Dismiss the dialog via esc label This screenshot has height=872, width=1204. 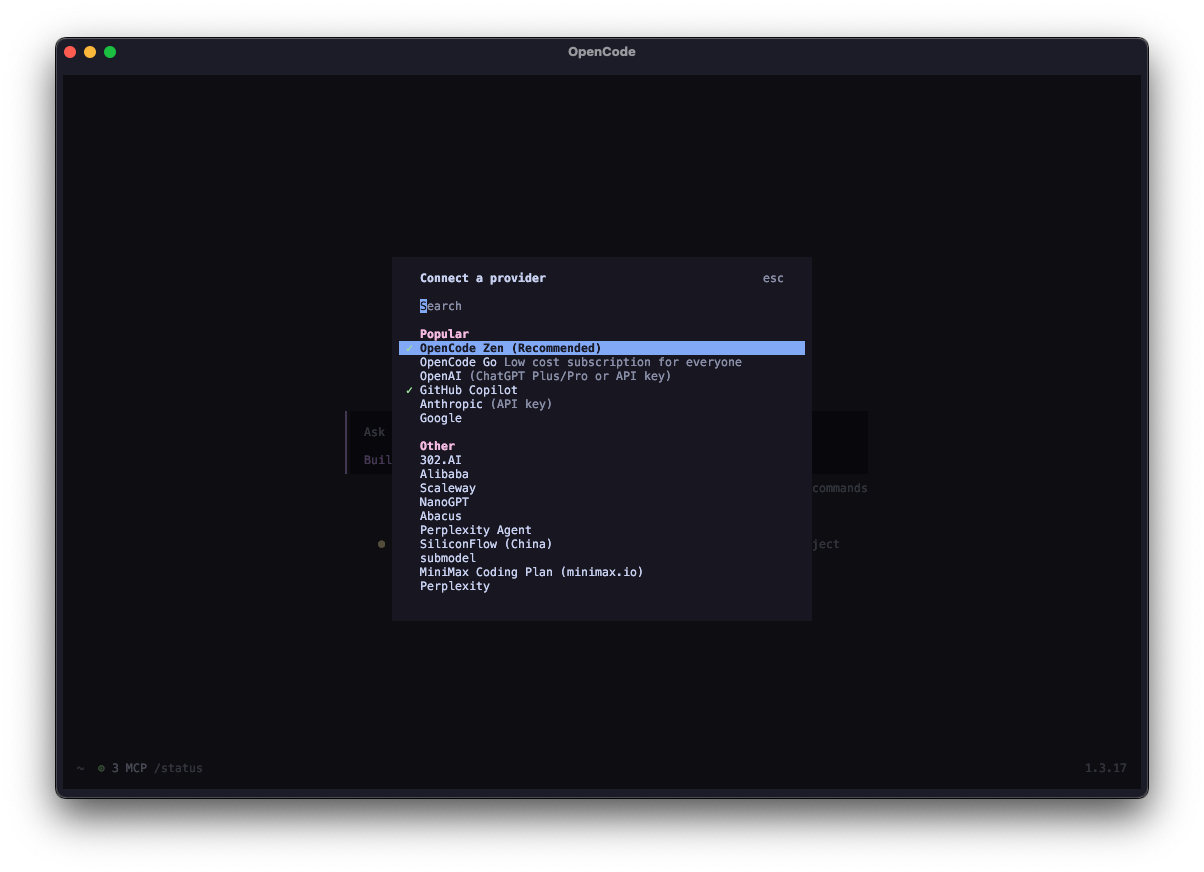(x=773, y=278)
